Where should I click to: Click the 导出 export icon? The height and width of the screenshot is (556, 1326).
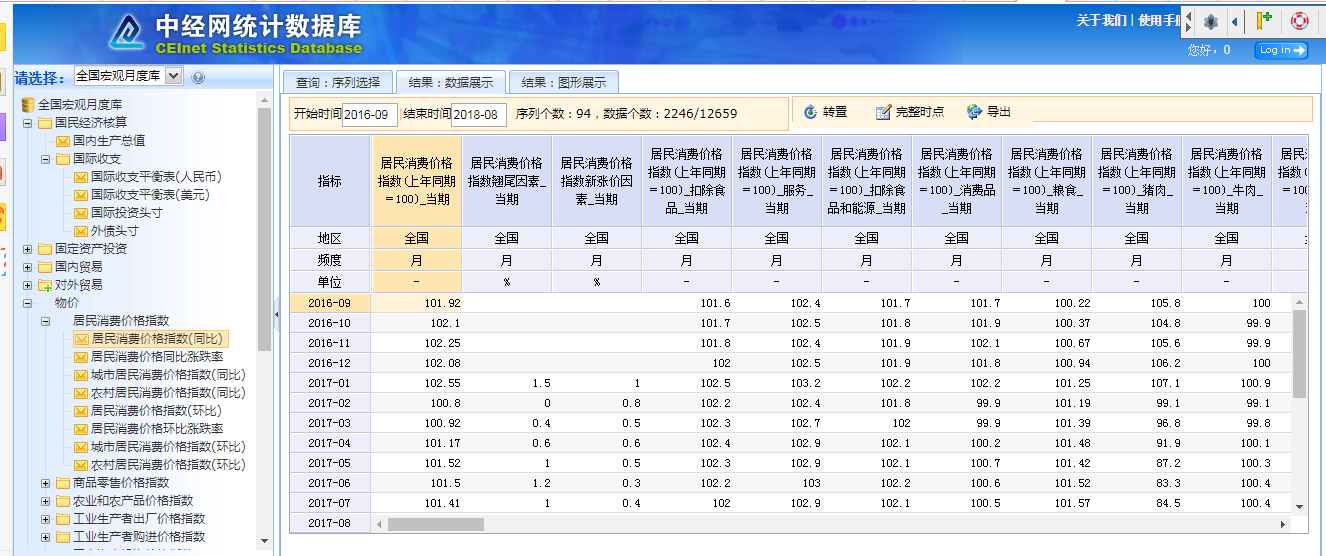pyautogui.click(x=974, y=112)
